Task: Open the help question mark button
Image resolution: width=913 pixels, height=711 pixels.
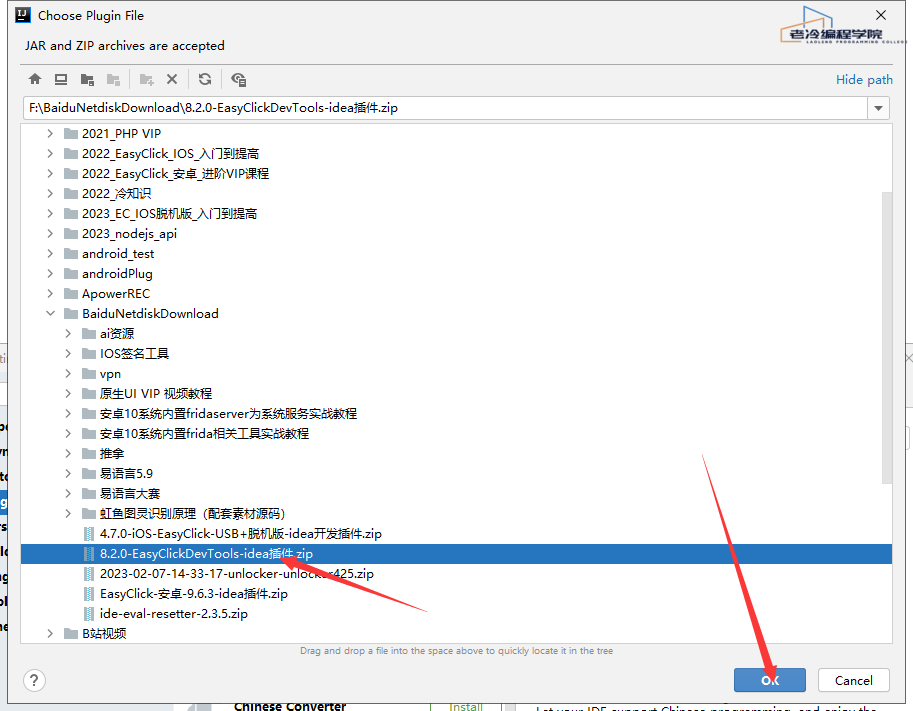Action: coord(34,680)
